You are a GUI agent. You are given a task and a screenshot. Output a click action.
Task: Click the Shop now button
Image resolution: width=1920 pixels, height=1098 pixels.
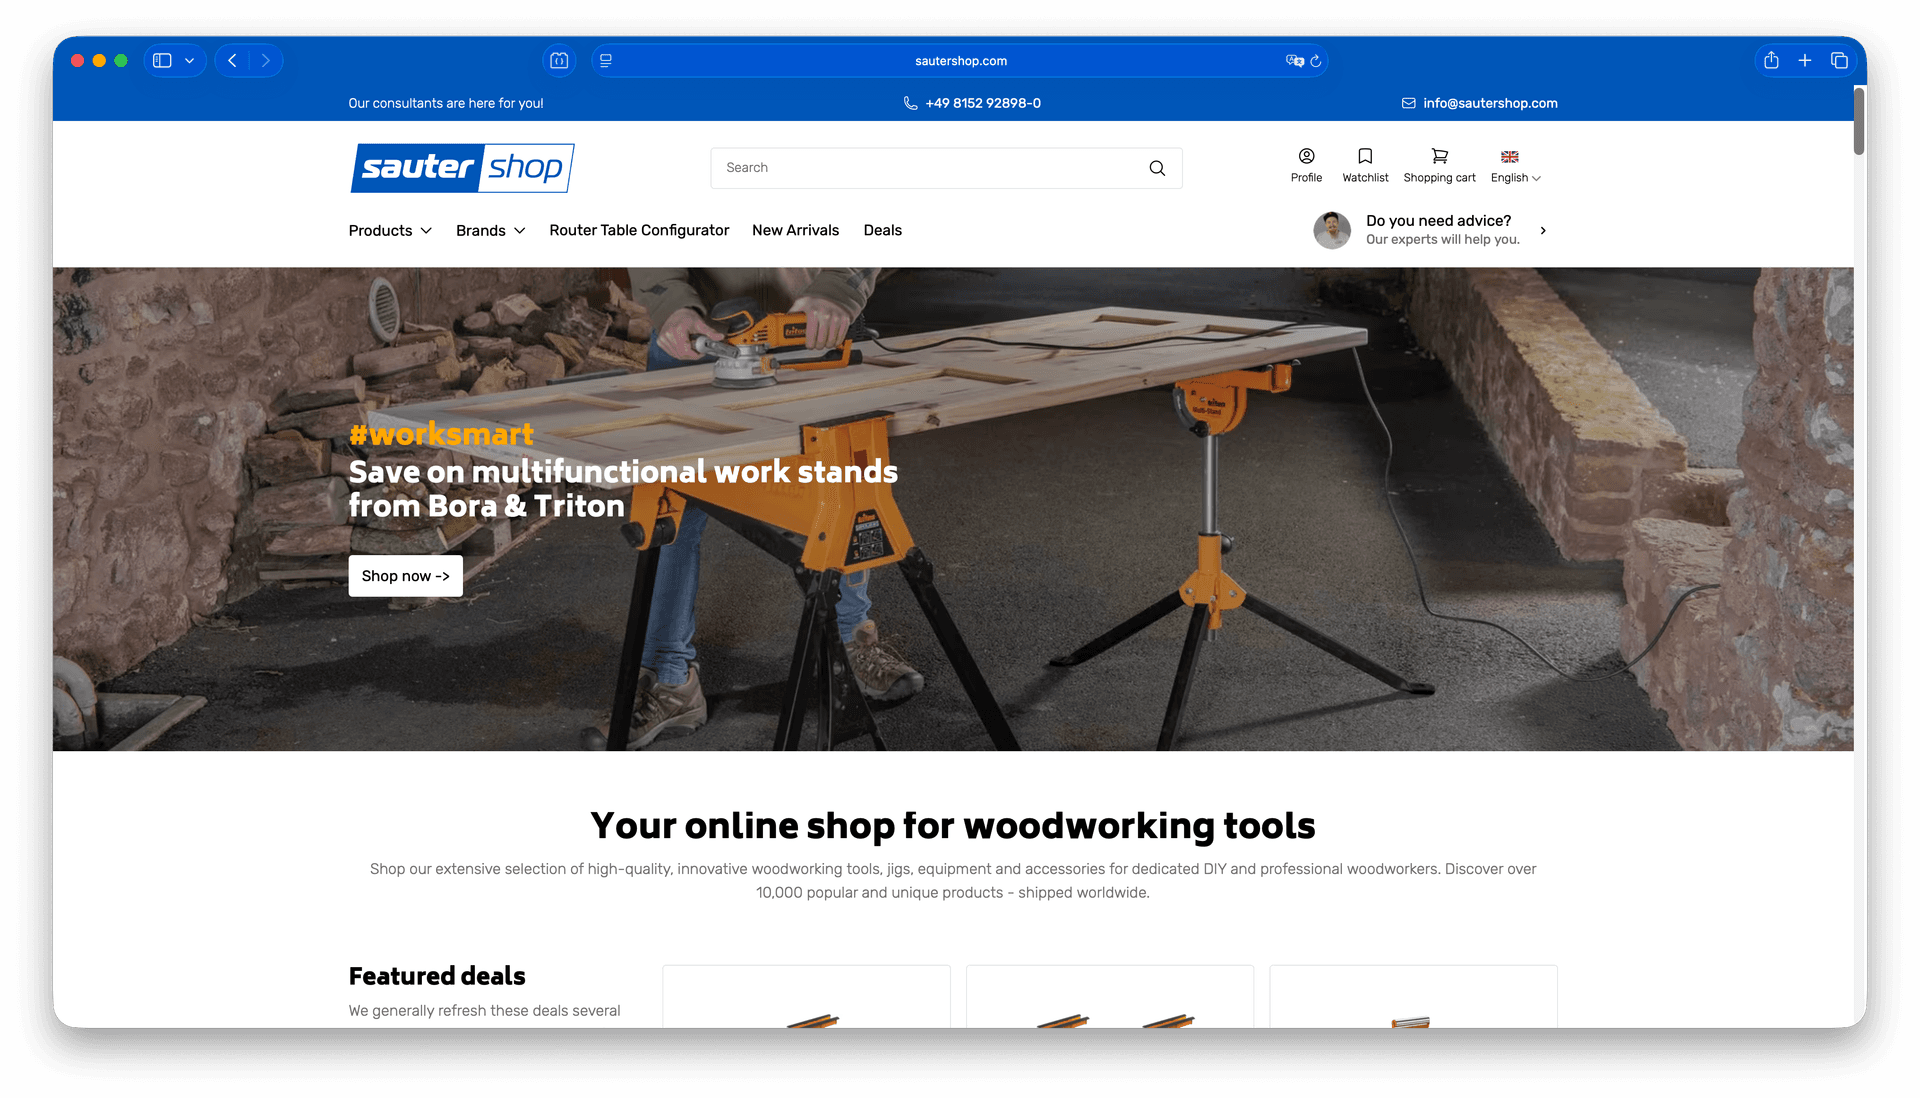(405, 576)
